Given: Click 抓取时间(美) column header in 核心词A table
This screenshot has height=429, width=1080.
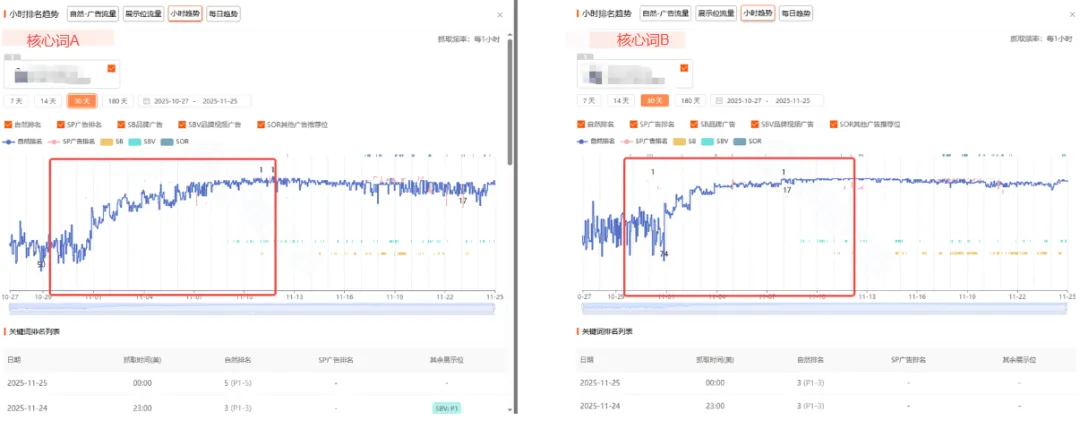Looking at the screenshot, I should [143, 359].
